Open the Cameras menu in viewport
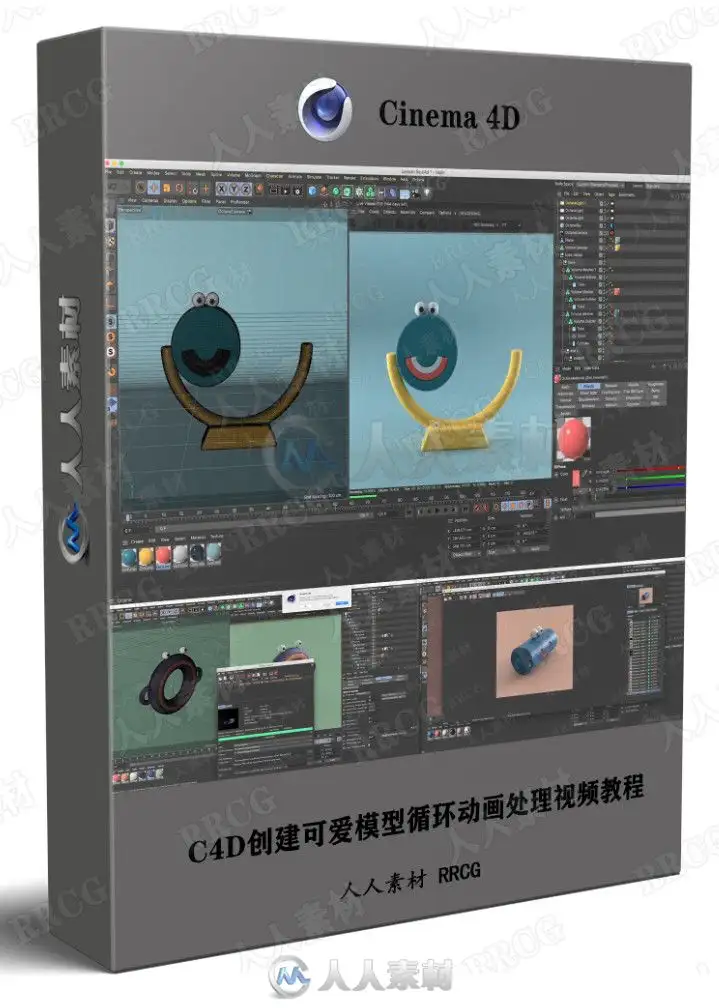 point(149,201)
